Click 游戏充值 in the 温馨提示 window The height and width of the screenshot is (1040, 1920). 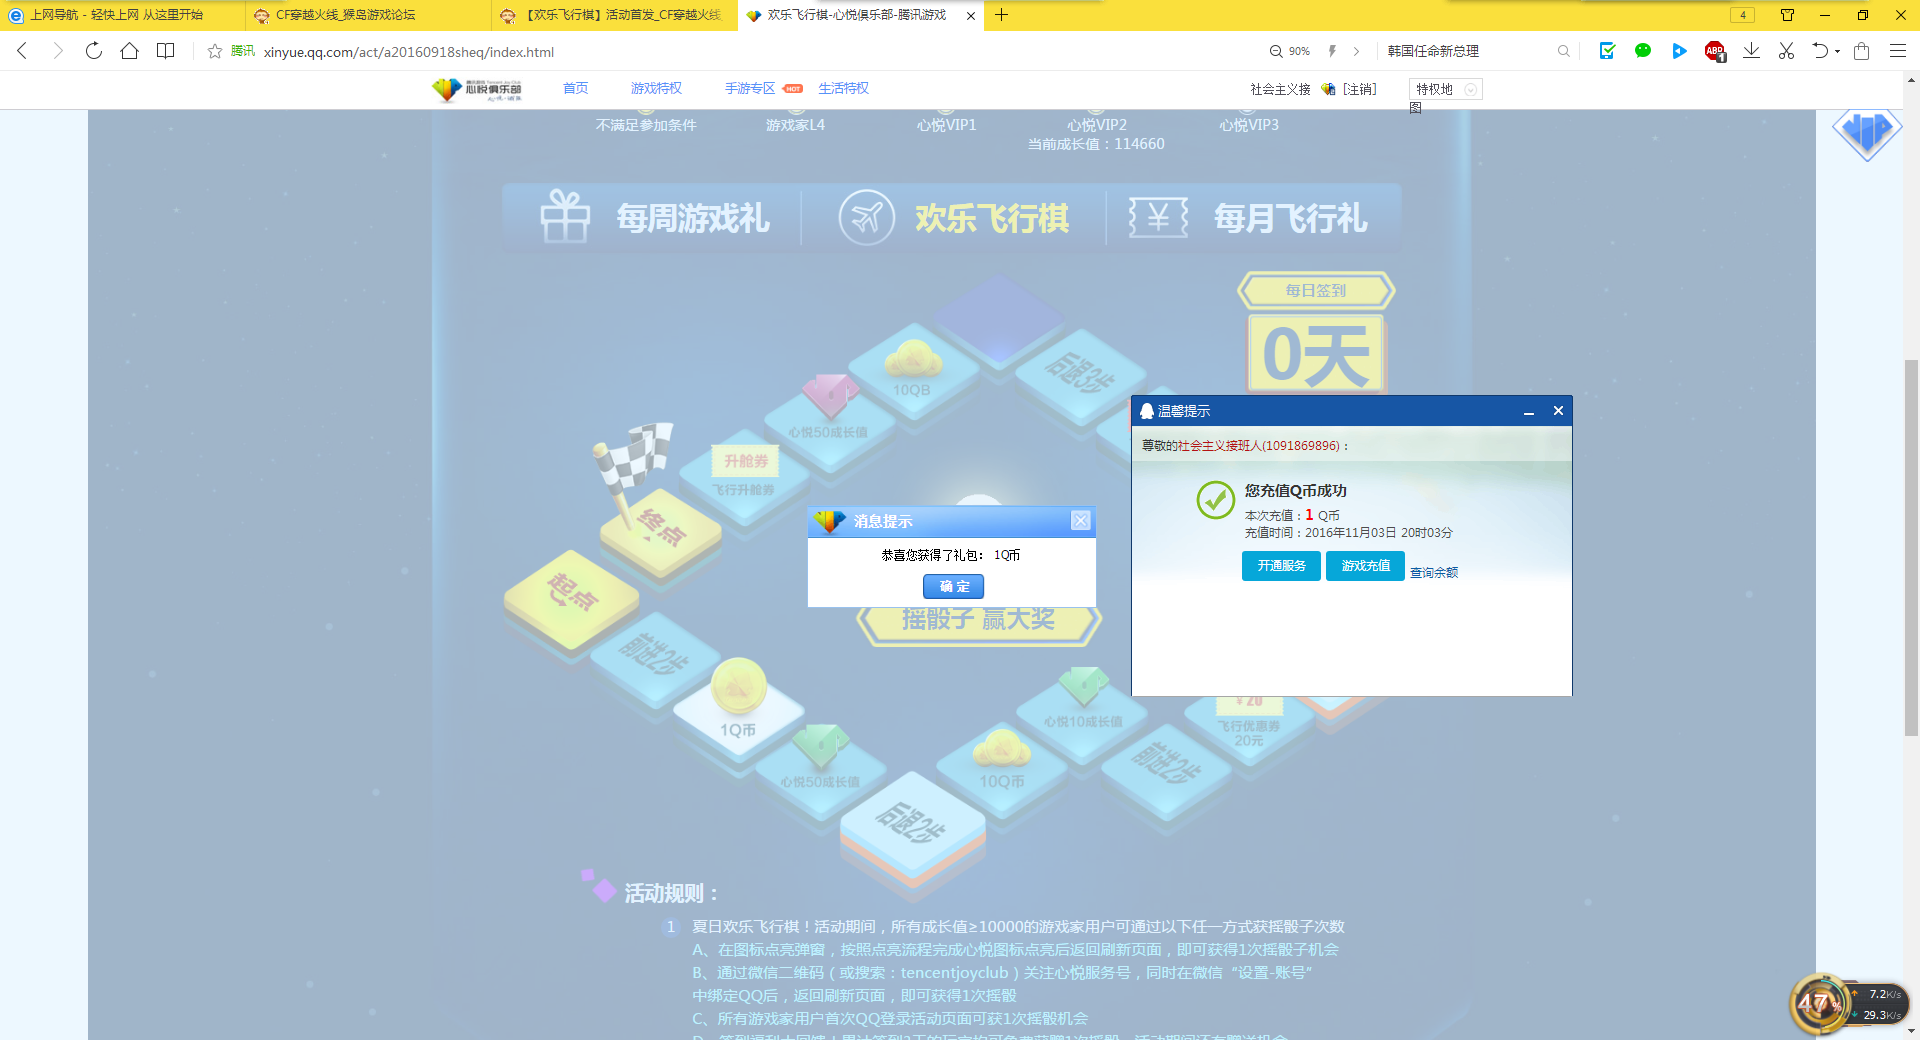(x=1365, y=565)
